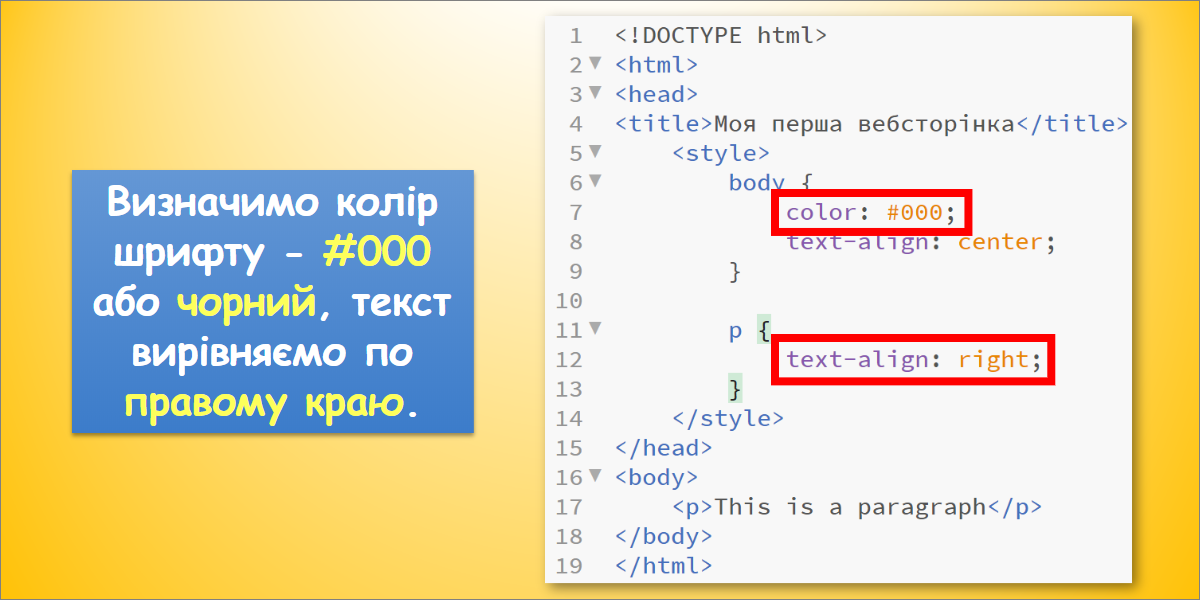Collapse the style block fold arrow on line 5
This screenshot has height=600, width=1200.
pyautogui.click(x=596, y=152)
